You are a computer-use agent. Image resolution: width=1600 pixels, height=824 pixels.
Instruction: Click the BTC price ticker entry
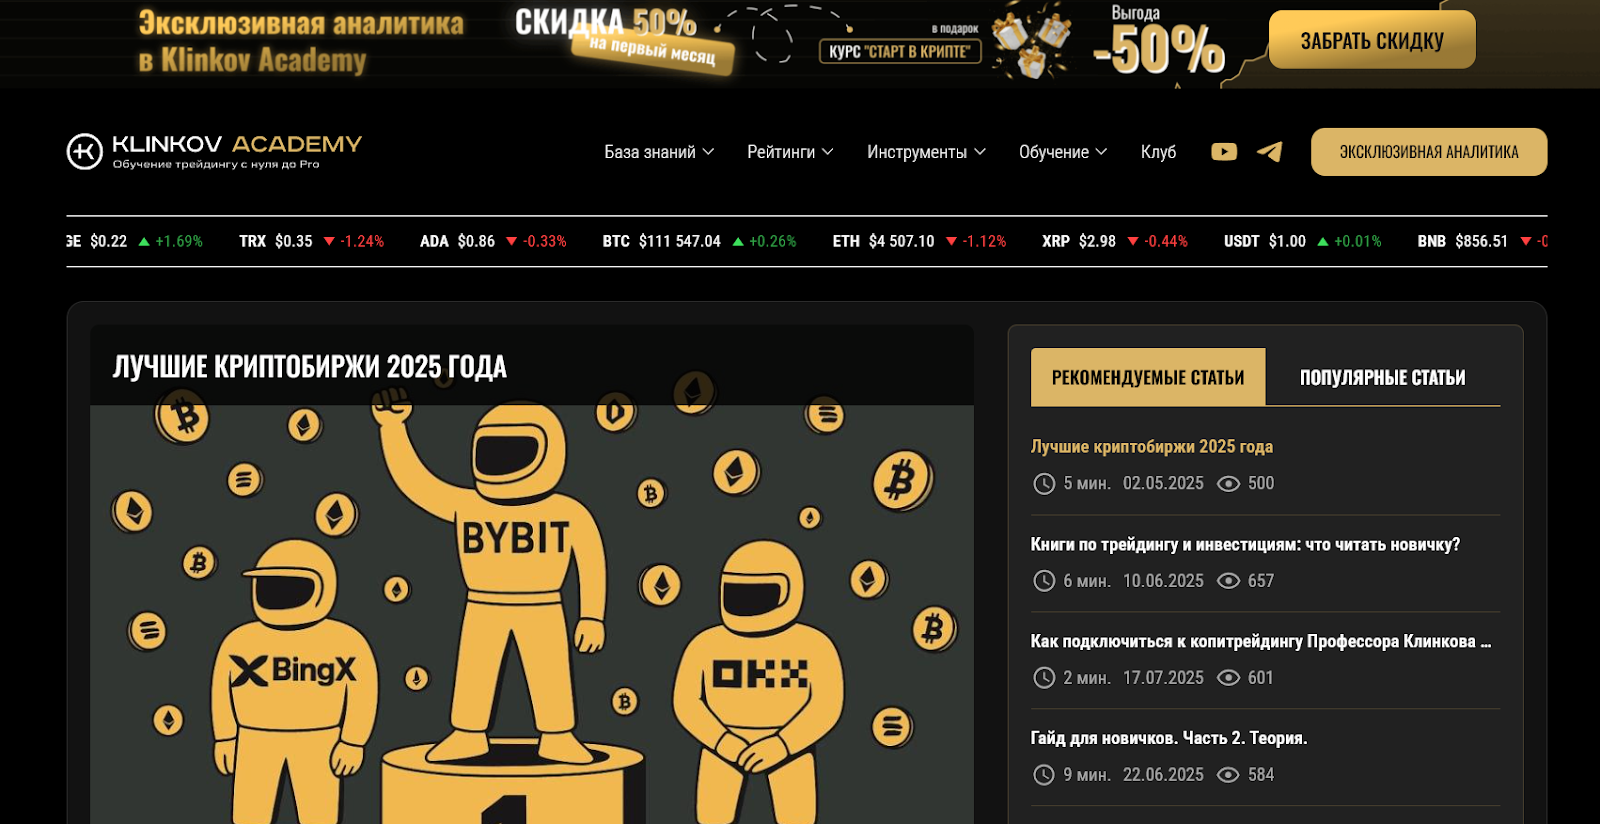699,241
